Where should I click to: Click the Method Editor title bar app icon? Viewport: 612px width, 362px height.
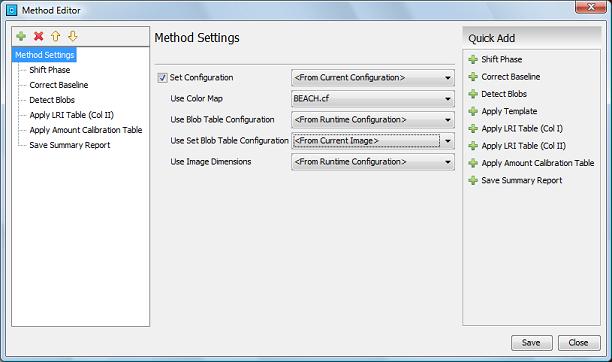point(12,10)
